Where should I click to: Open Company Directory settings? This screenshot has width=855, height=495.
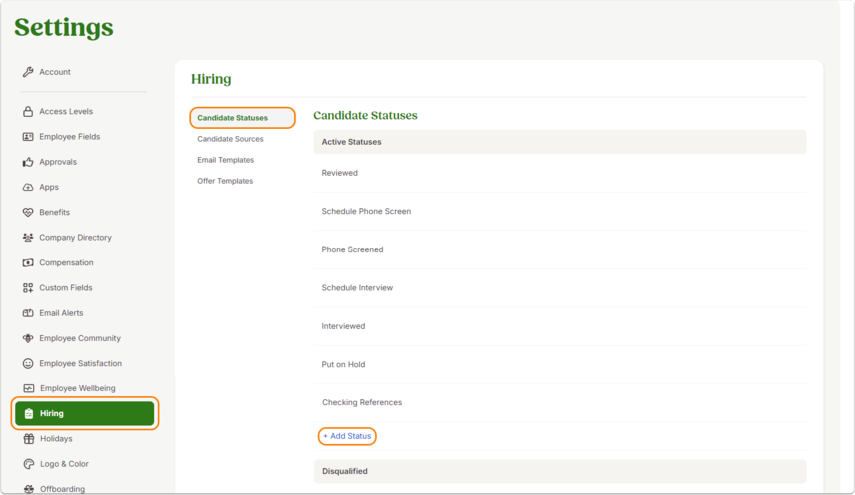pyautogui.click(x=75, y=238)
